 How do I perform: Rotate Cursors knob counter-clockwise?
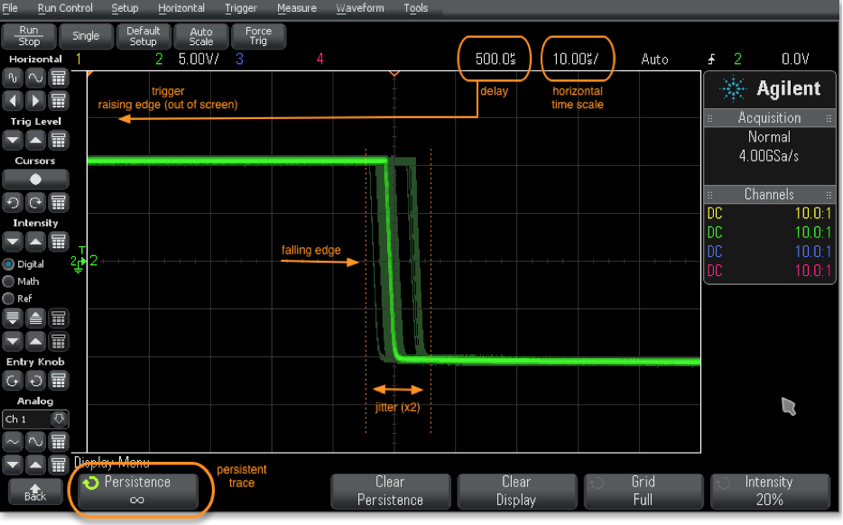pyautogui.click(x=12, y=203)
